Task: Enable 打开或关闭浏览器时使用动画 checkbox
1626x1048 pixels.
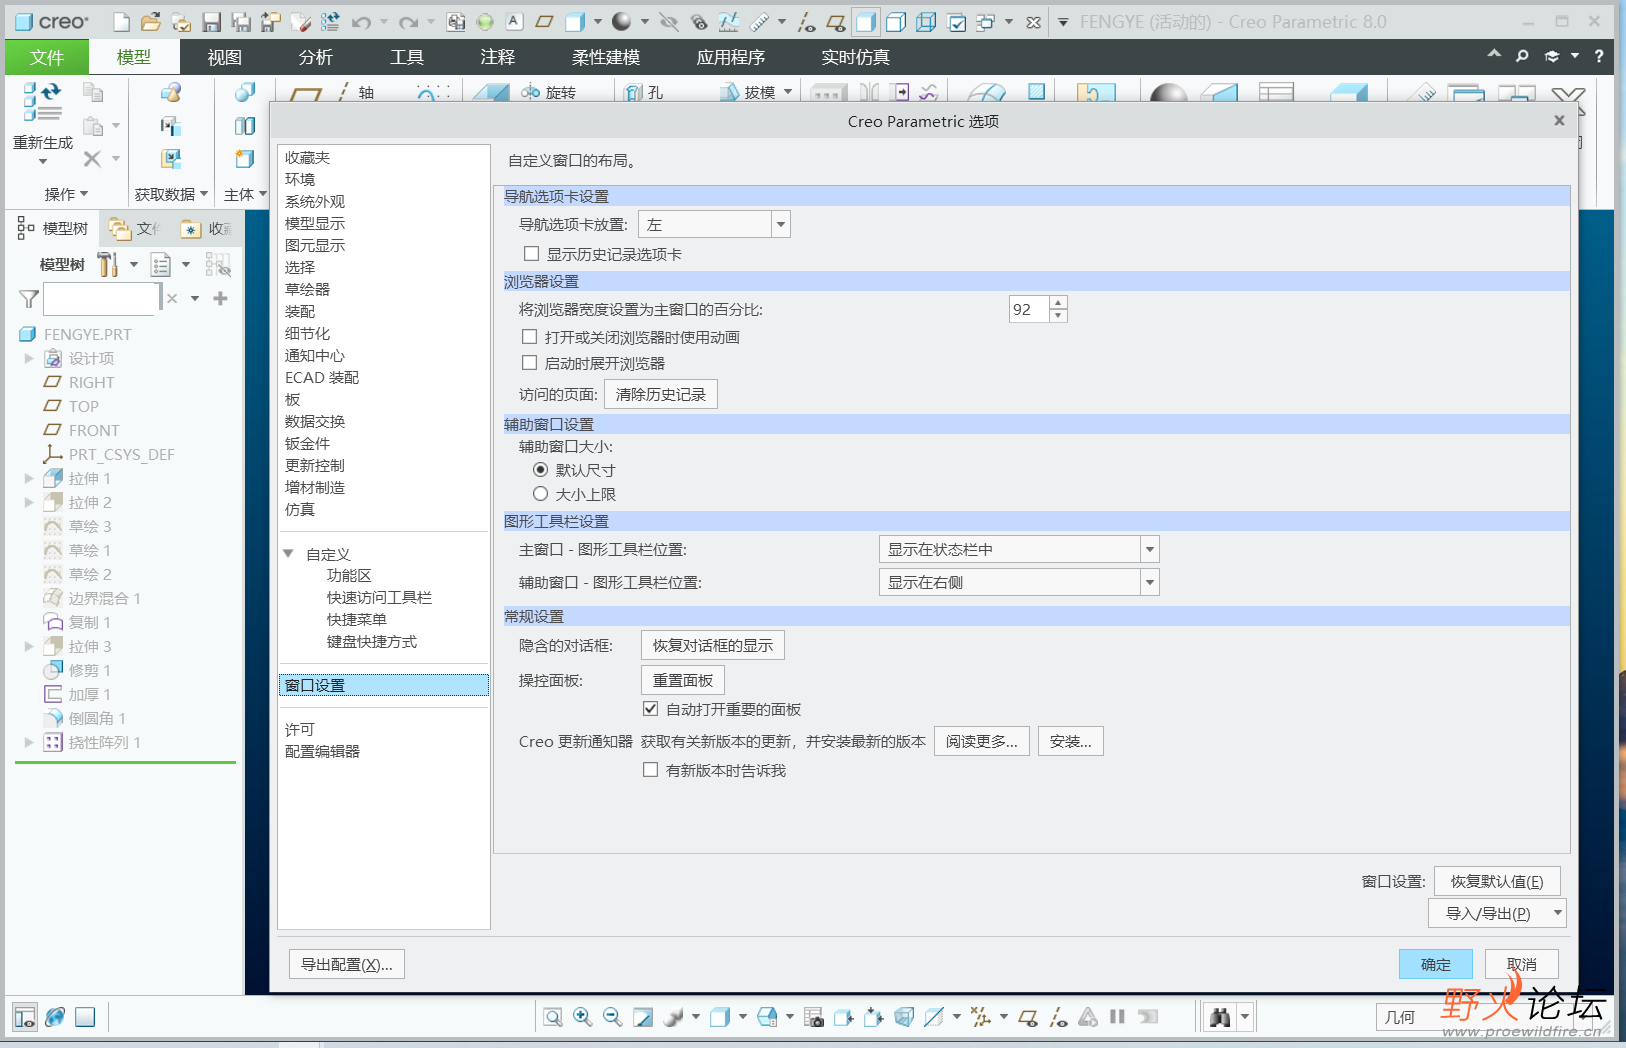Action: (x=529, y=337)
